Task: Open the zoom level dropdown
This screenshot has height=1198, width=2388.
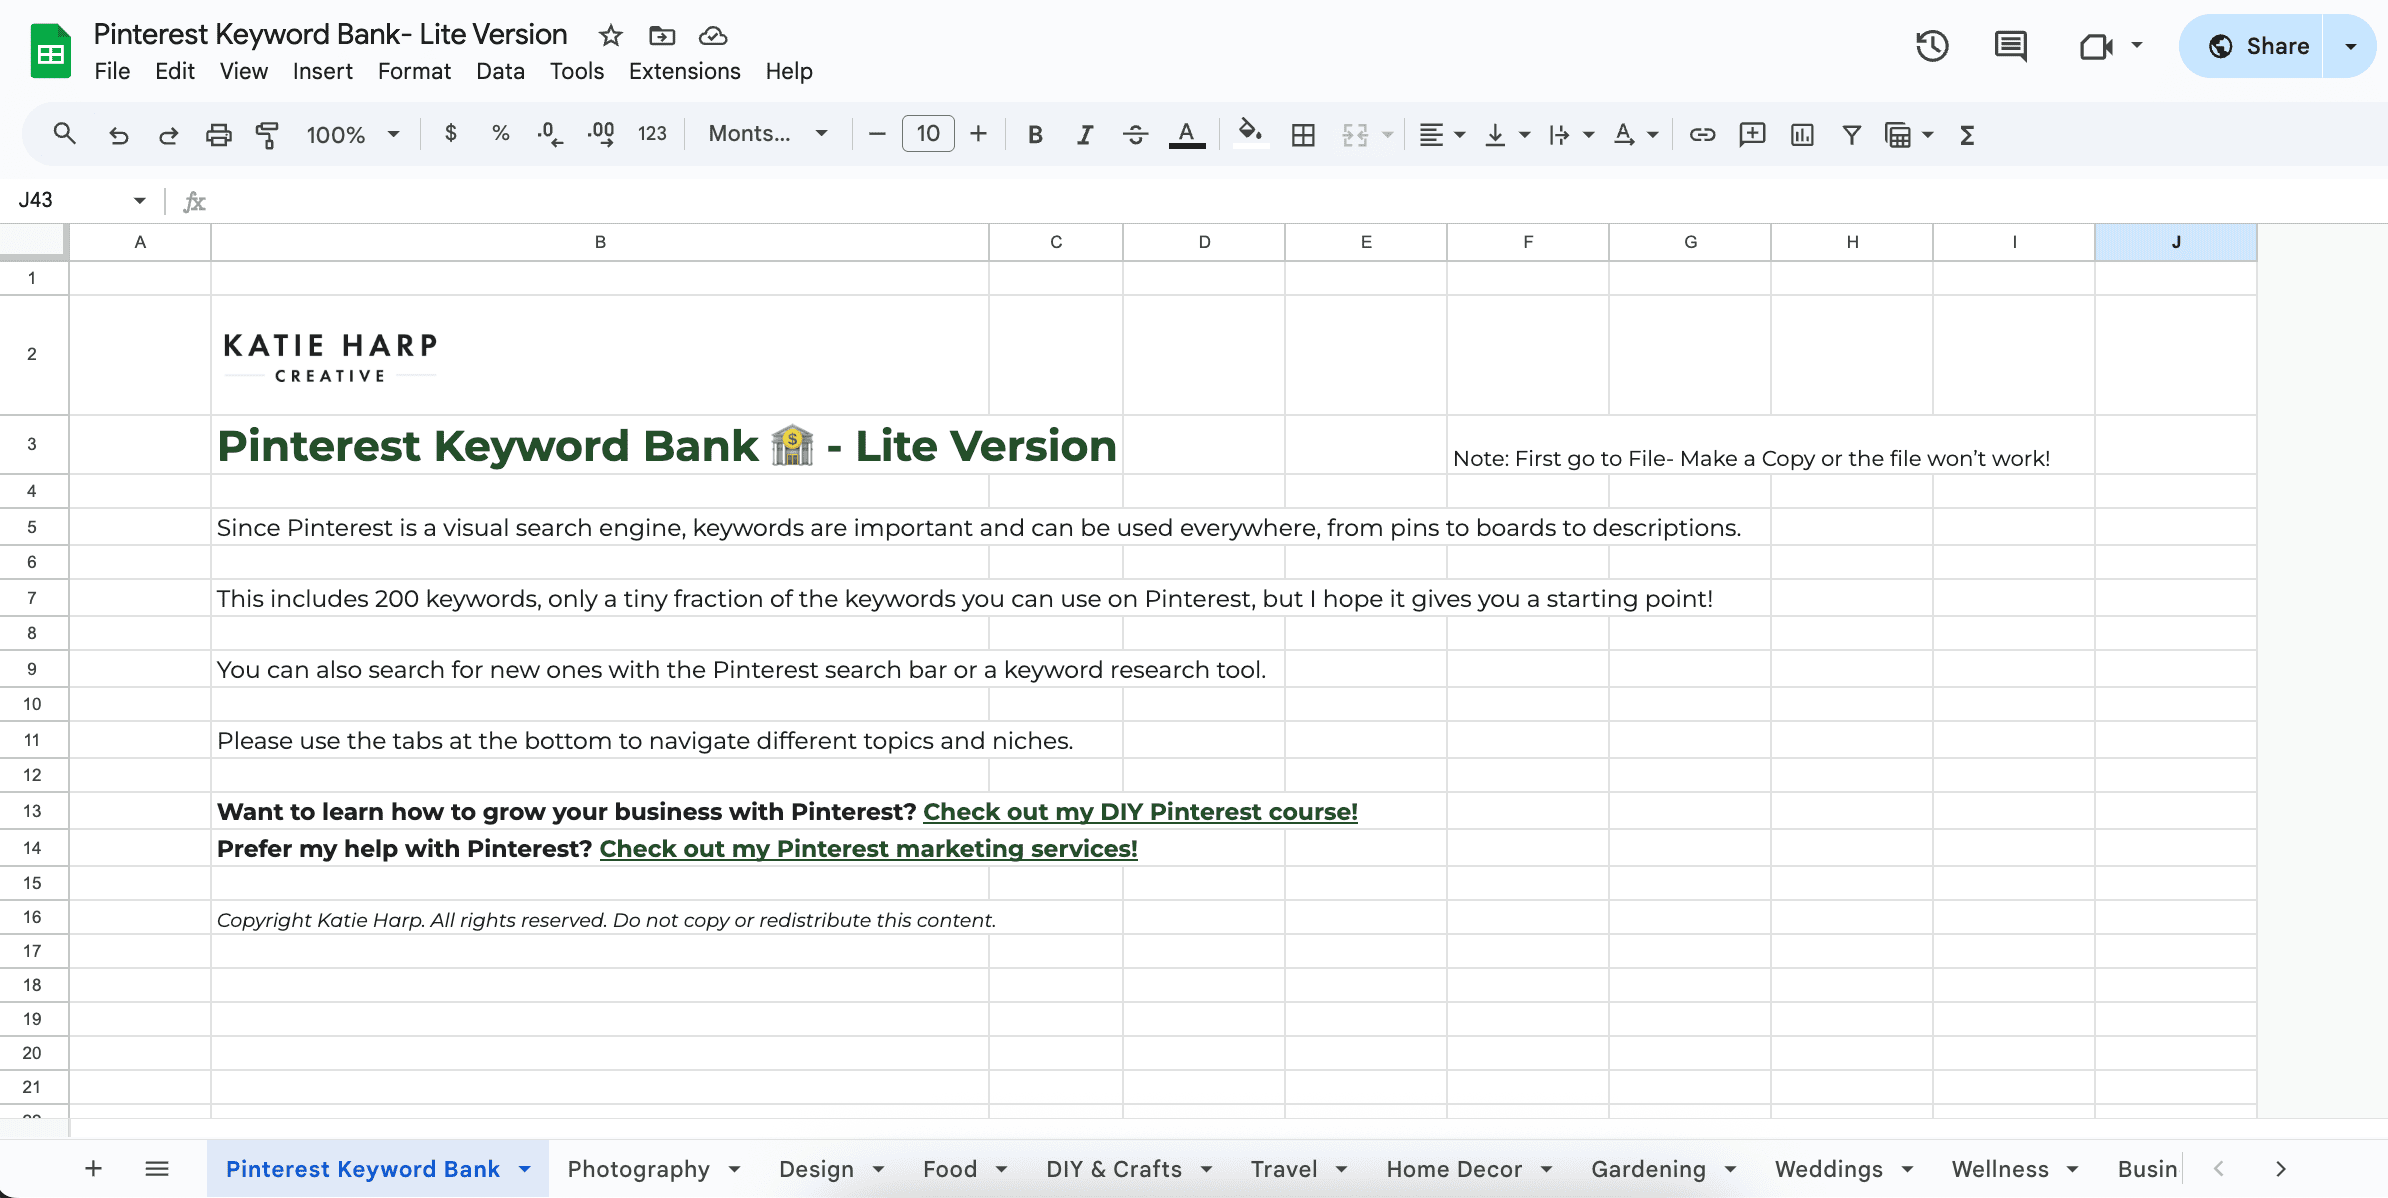Action: [x=353, y=134]
